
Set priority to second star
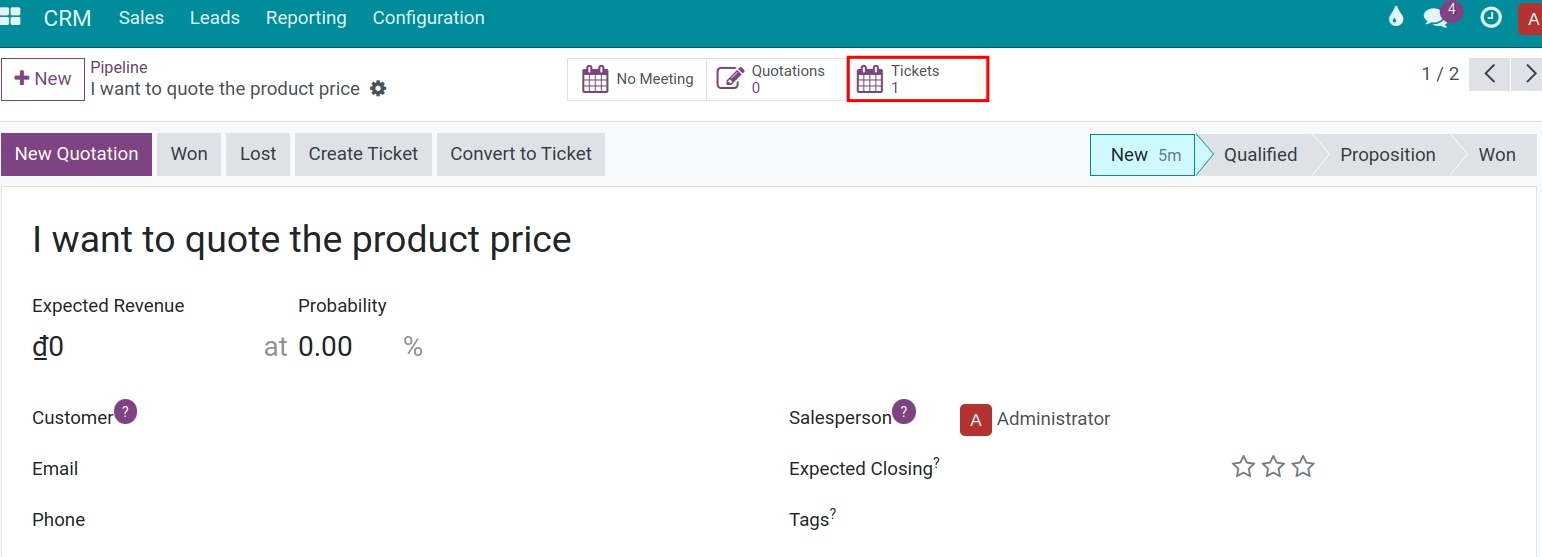(x=1273, y=466)
